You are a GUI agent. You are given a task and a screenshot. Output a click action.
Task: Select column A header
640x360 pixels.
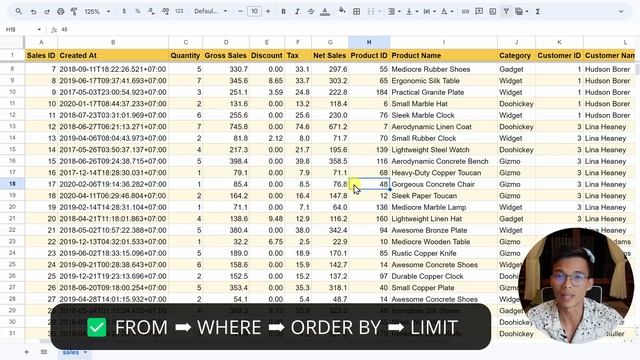pos(41,42)
